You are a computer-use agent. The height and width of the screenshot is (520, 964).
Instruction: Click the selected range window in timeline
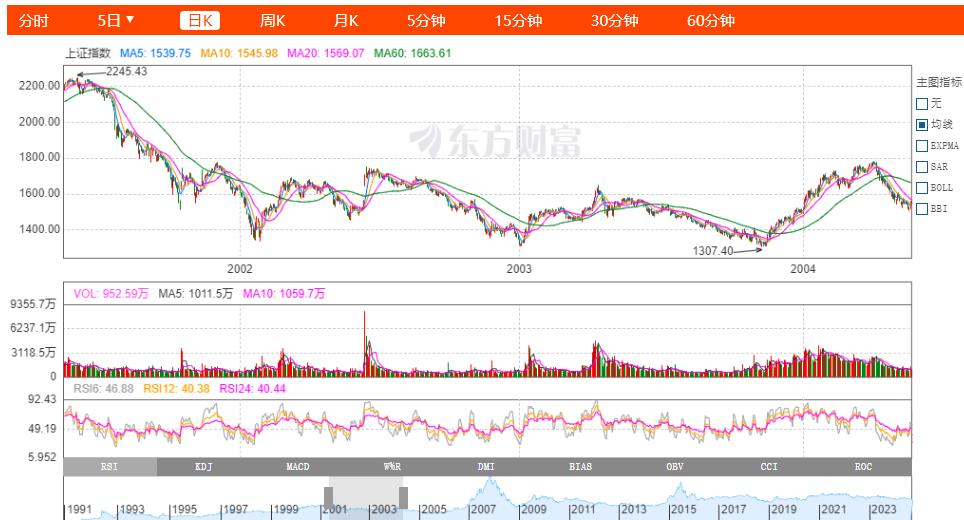coord(366,498)
